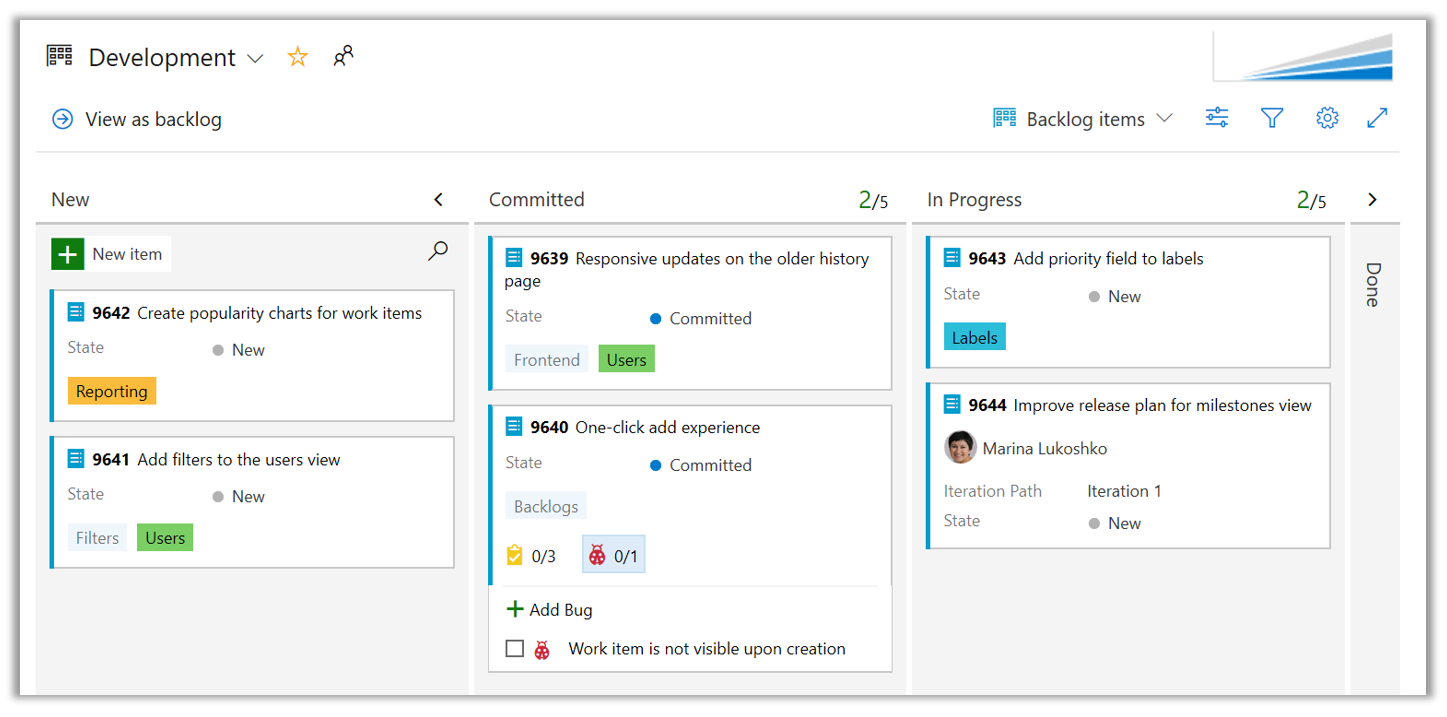Open the Backlog items level dropdown
1447x717 pixels.
[x=1083, y=119]
